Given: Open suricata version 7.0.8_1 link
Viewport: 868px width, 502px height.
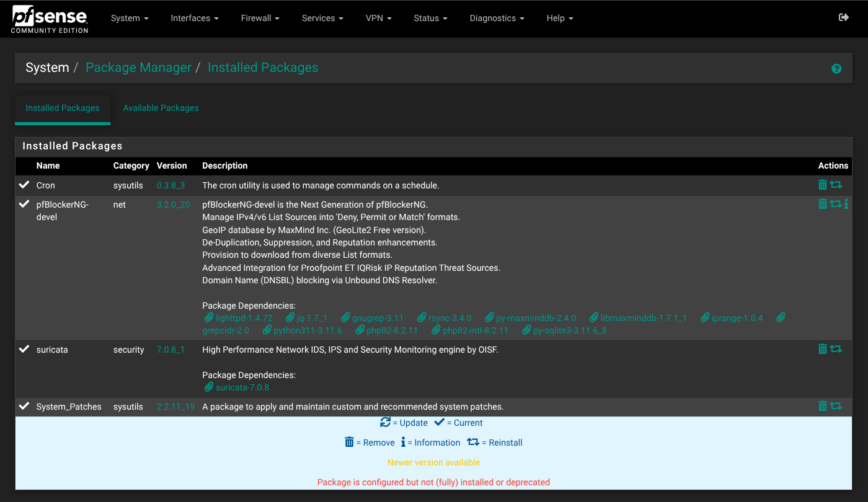Looking at the screenshot, I should [170, 350].
